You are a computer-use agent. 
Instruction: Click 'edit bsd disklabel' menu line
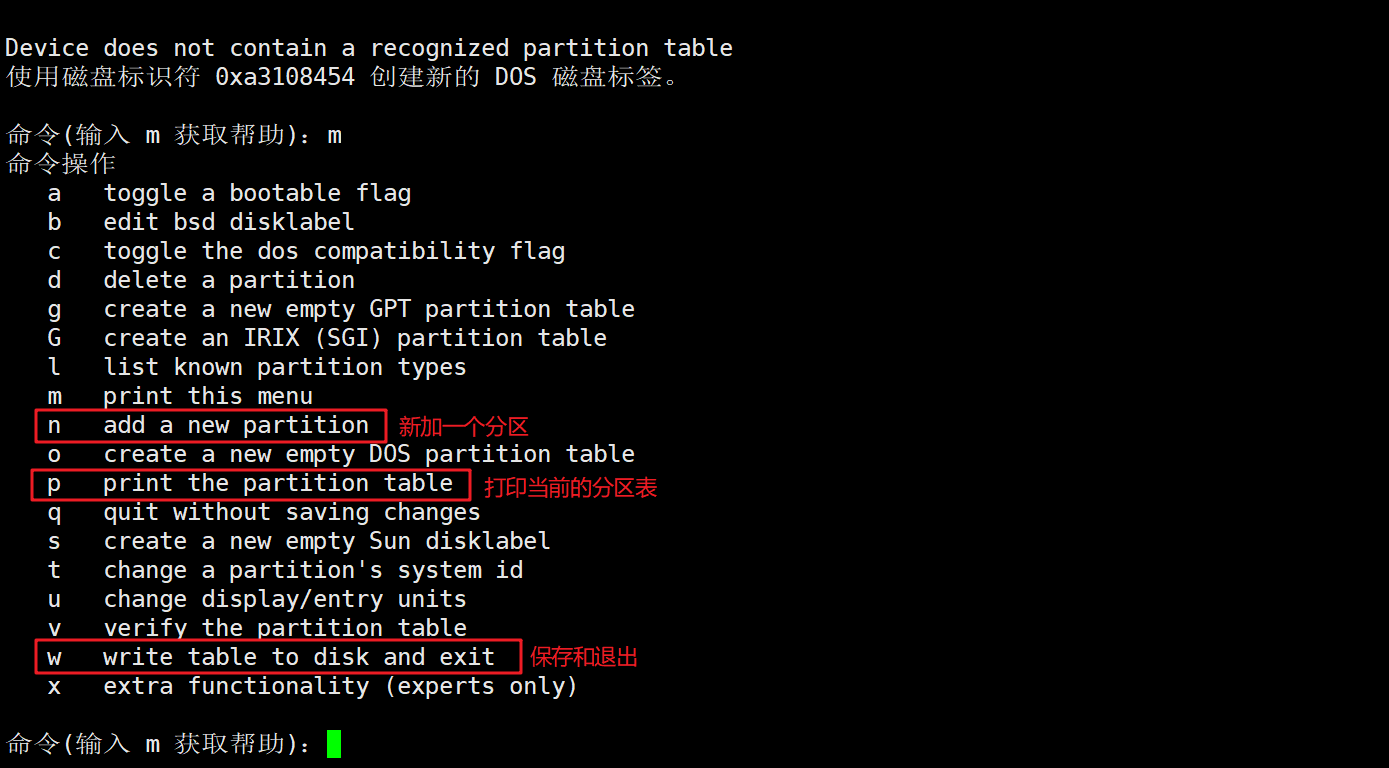click(229, 222)
